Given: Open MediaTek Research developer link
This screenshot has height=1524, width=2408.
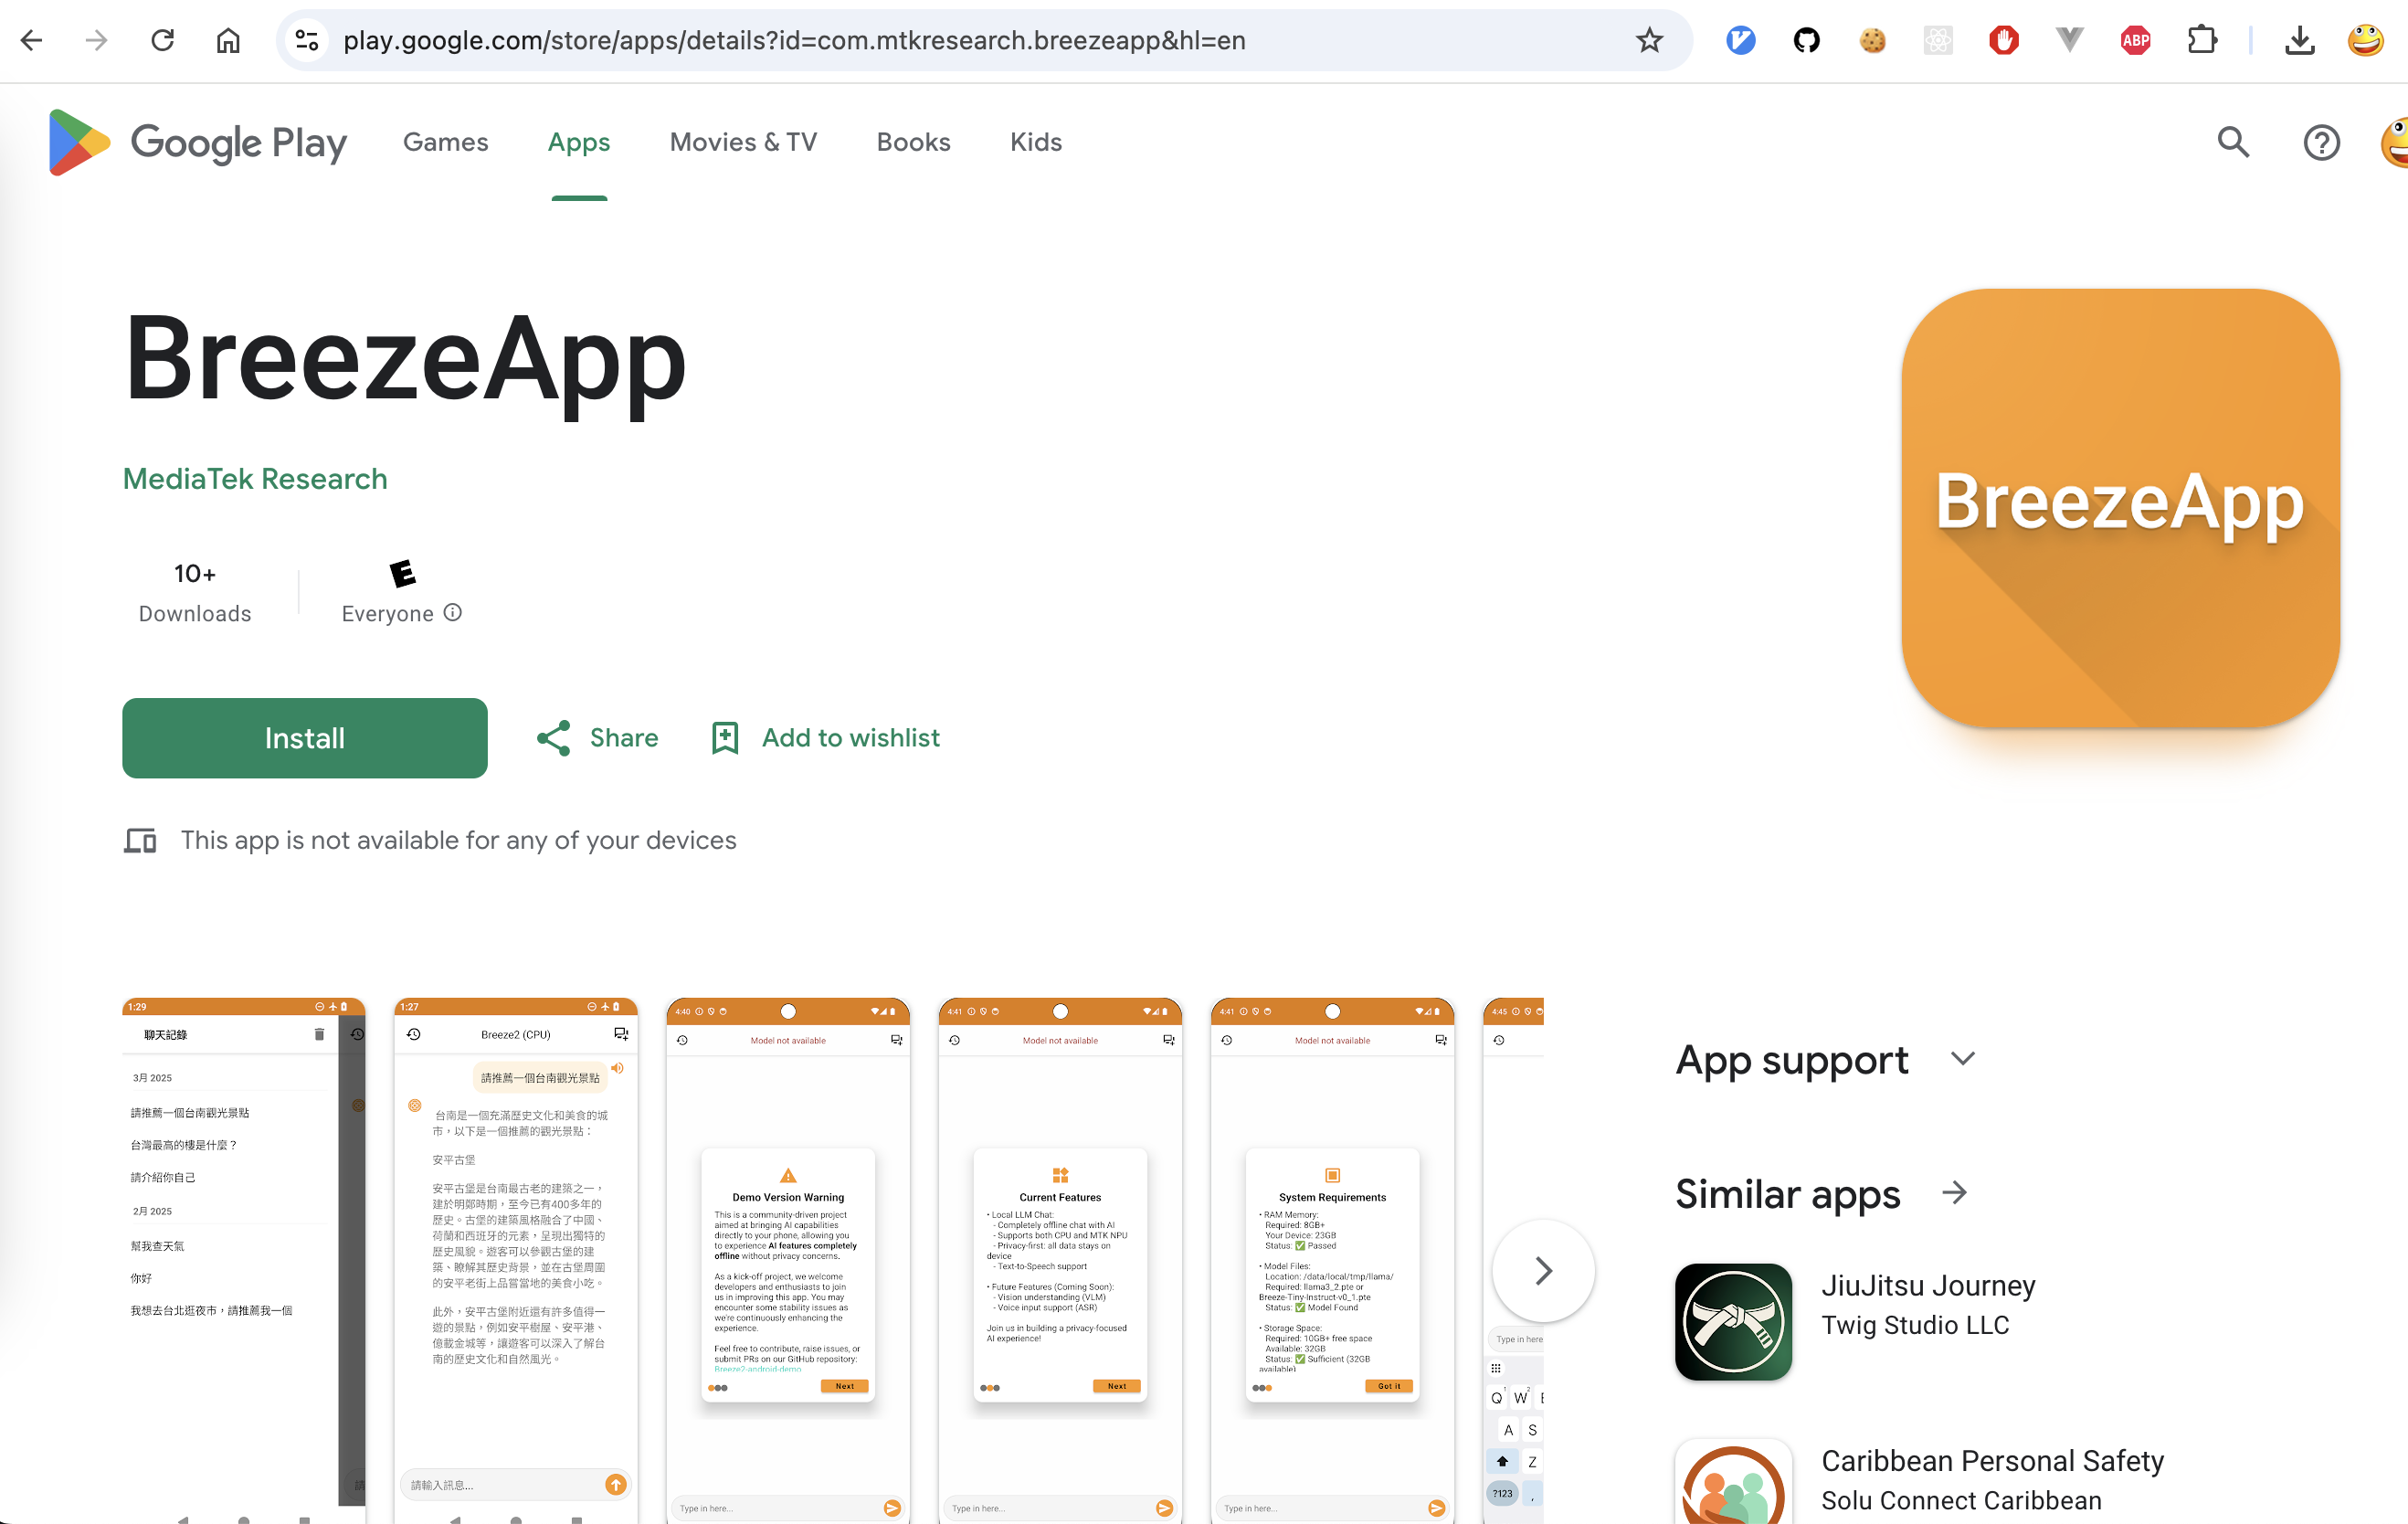Looking at the screenshot, I should click(x=254, y=479).
